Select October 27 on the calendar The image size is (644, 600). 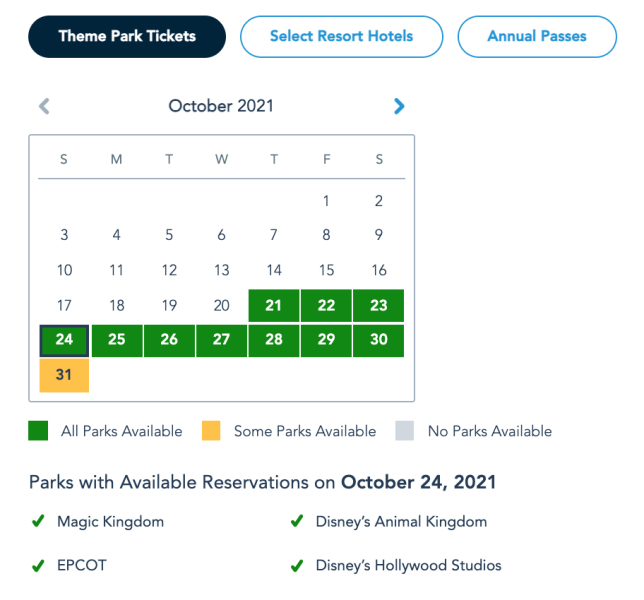222,340
